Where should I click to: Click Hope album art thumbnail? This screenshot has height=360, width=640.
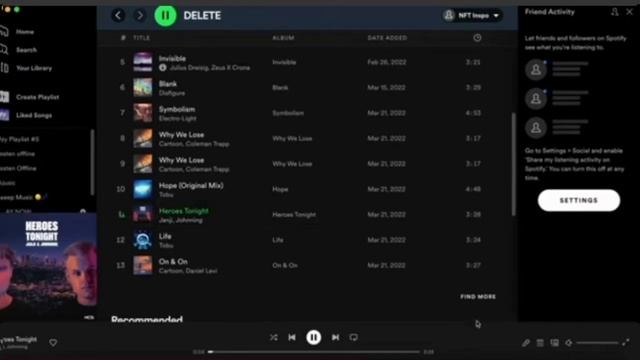143,189
